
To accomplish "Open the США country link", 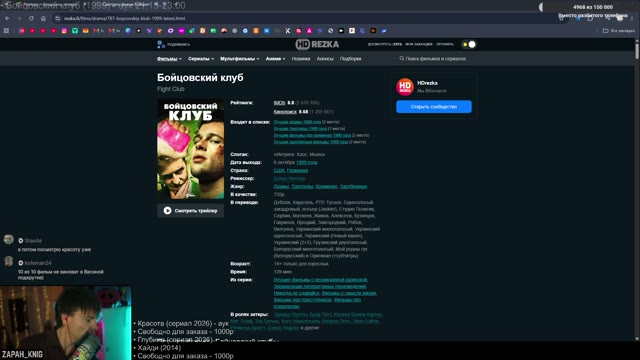I will coord(279,170).
